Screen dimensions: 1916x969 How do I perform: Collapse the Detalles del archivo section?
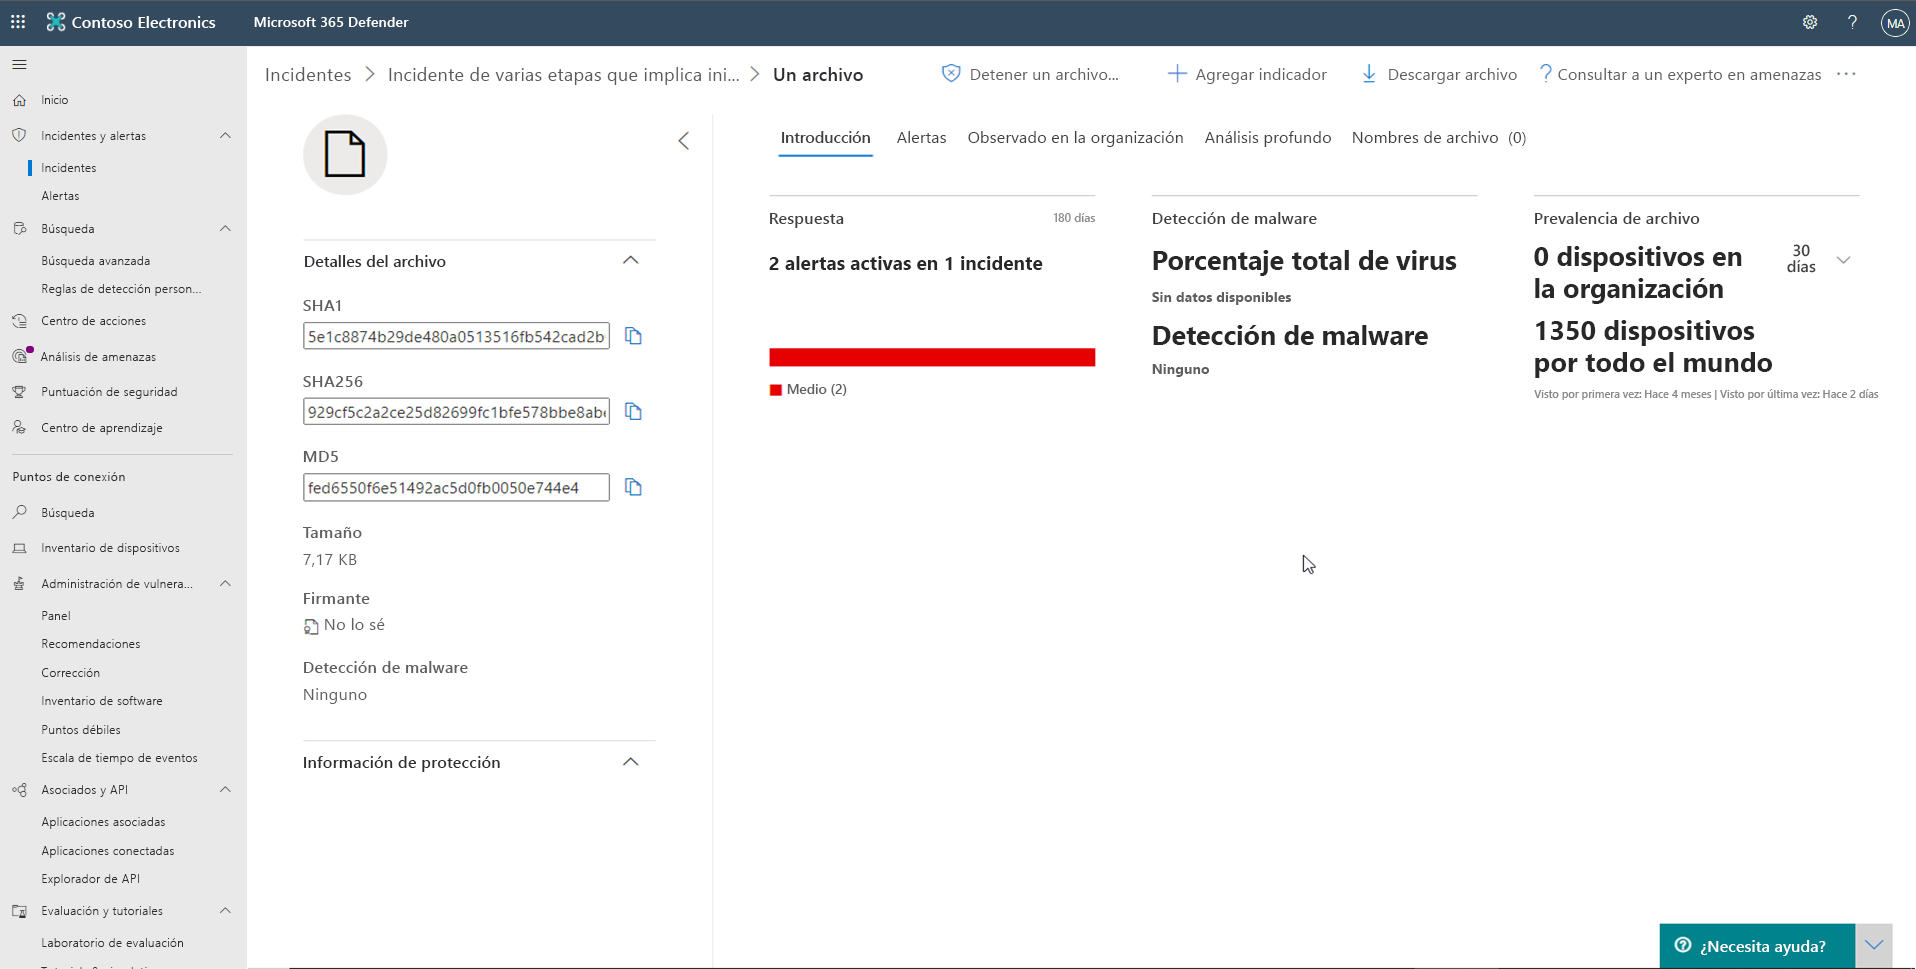click(631, 260)
